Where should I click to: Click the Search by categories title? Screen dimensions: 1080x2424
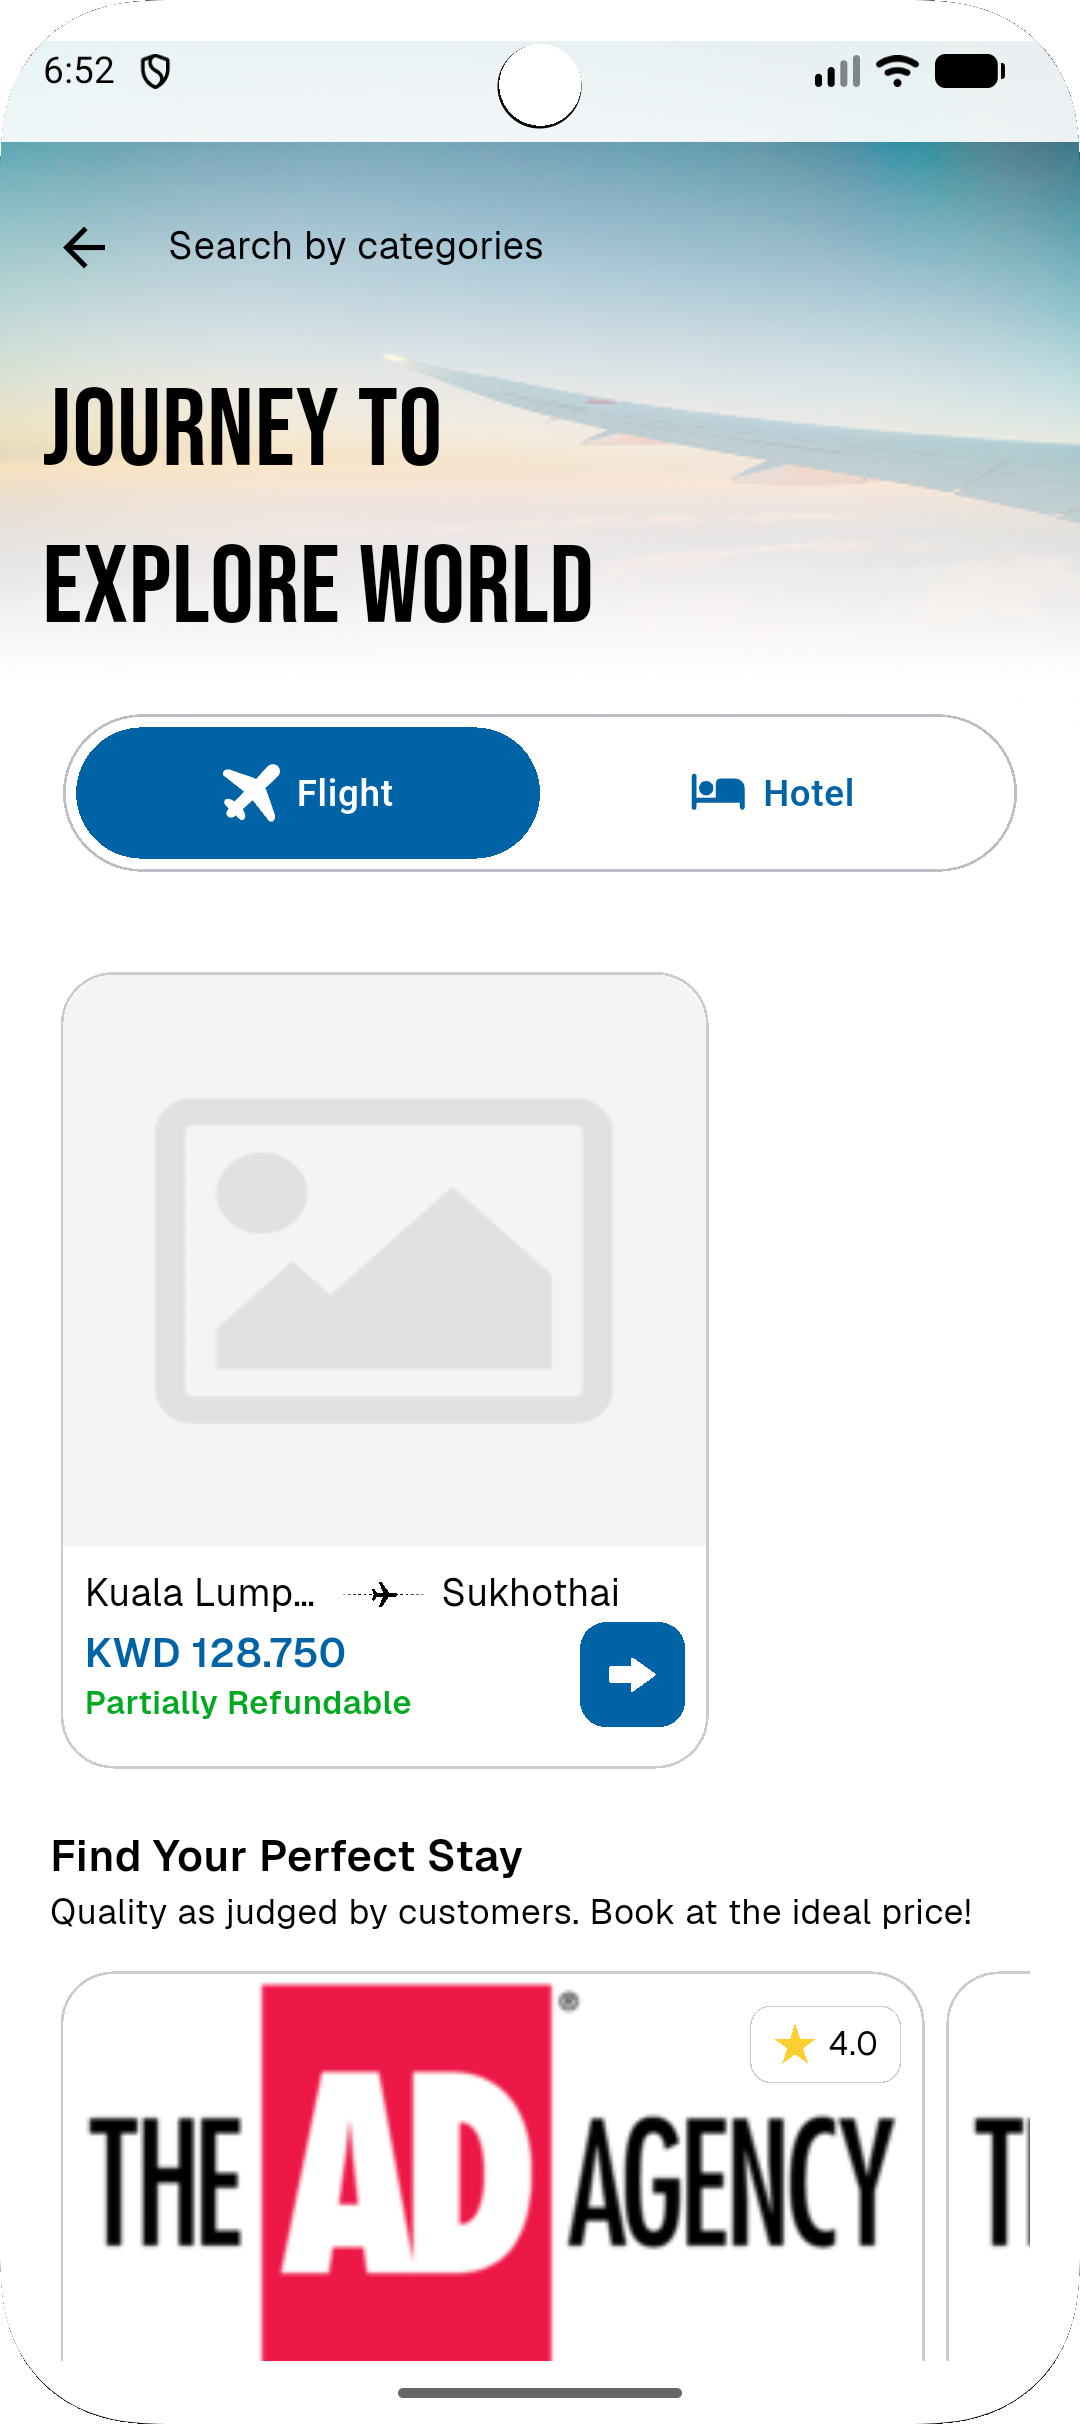point(355,246)
